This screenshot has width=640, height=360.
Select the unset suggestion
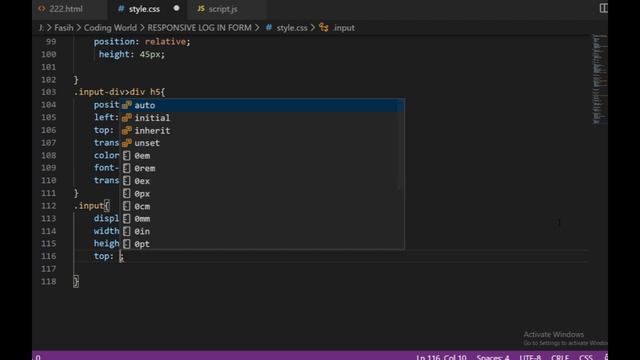coord(262,143)
